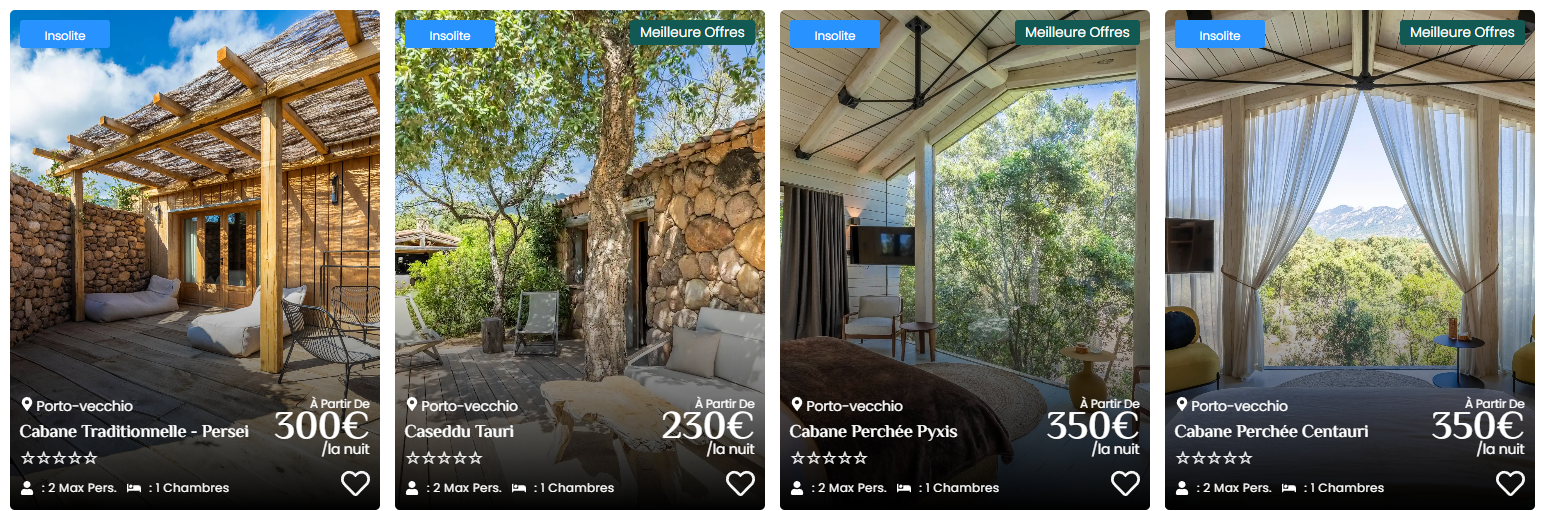
Task: Select Insolite badge on Caseddu Tauri card
Action: click(450, 35)
